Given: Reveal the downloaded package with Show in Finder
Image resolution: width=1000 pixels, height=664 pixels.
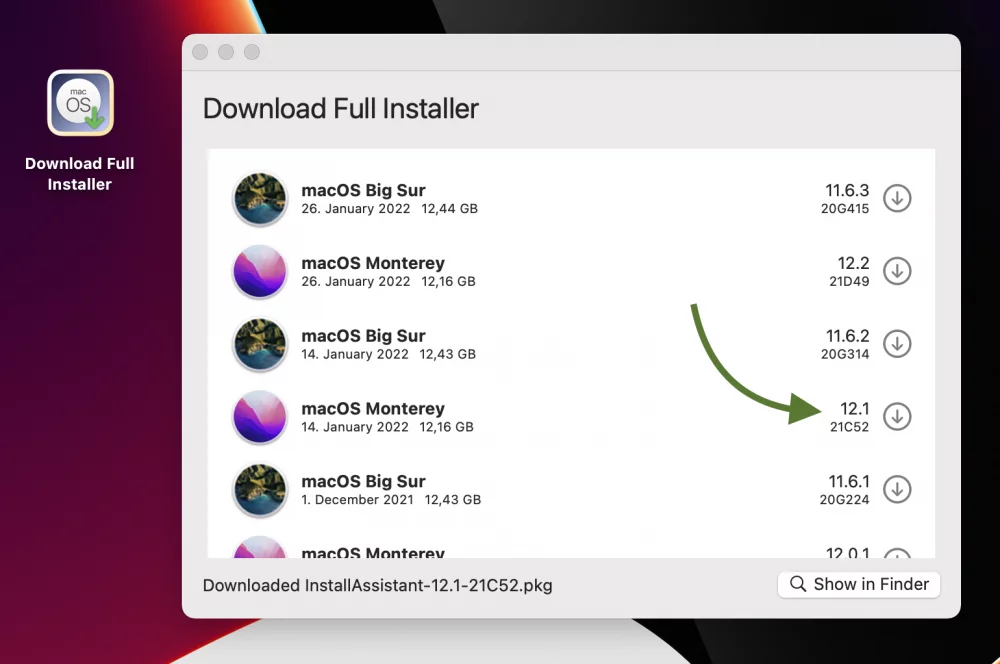Looking at the screenshot, I should click(x=858, y=584).
